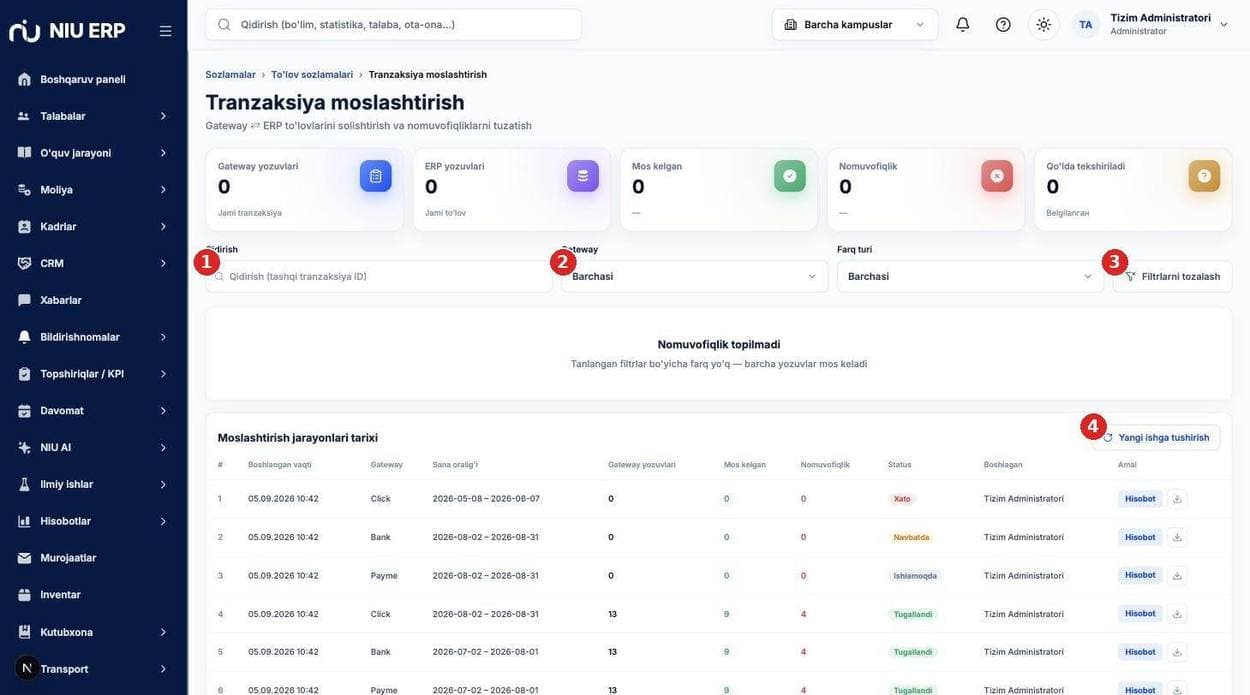Click the Xato status badge

902,499
